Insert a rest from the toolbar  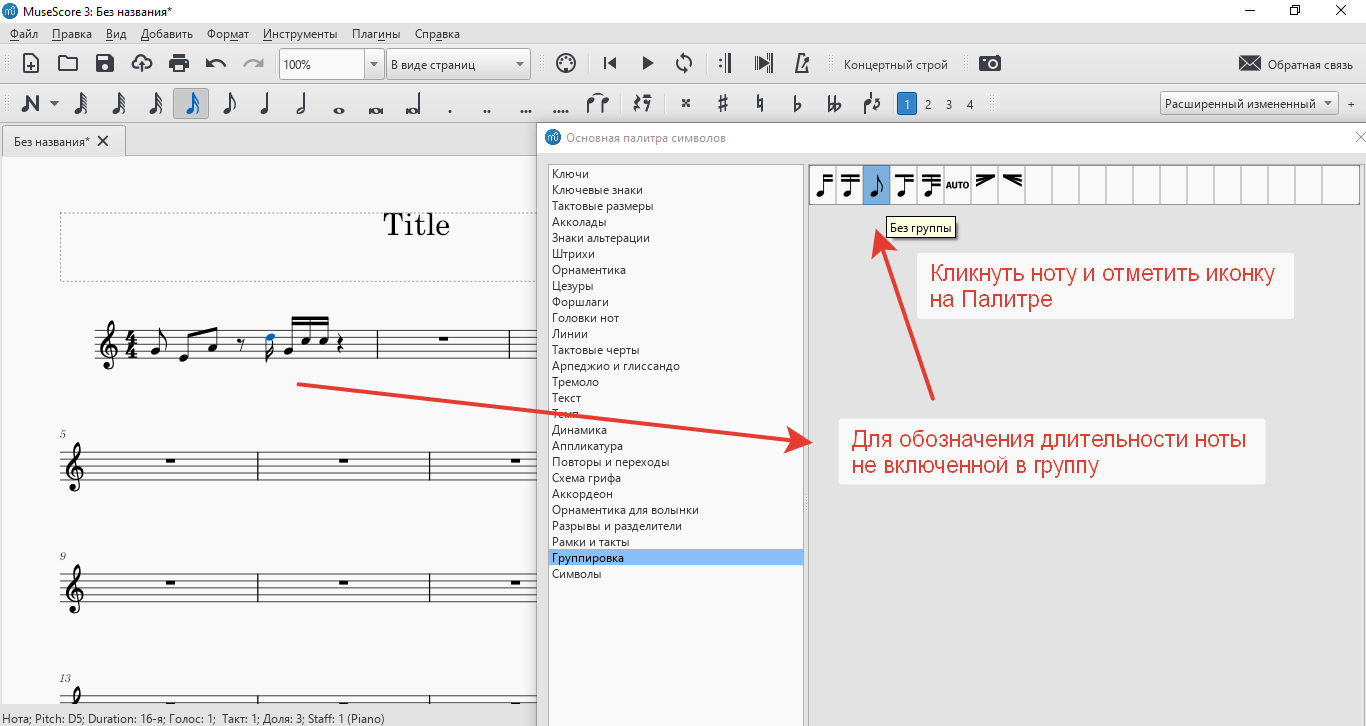point(641,104)
